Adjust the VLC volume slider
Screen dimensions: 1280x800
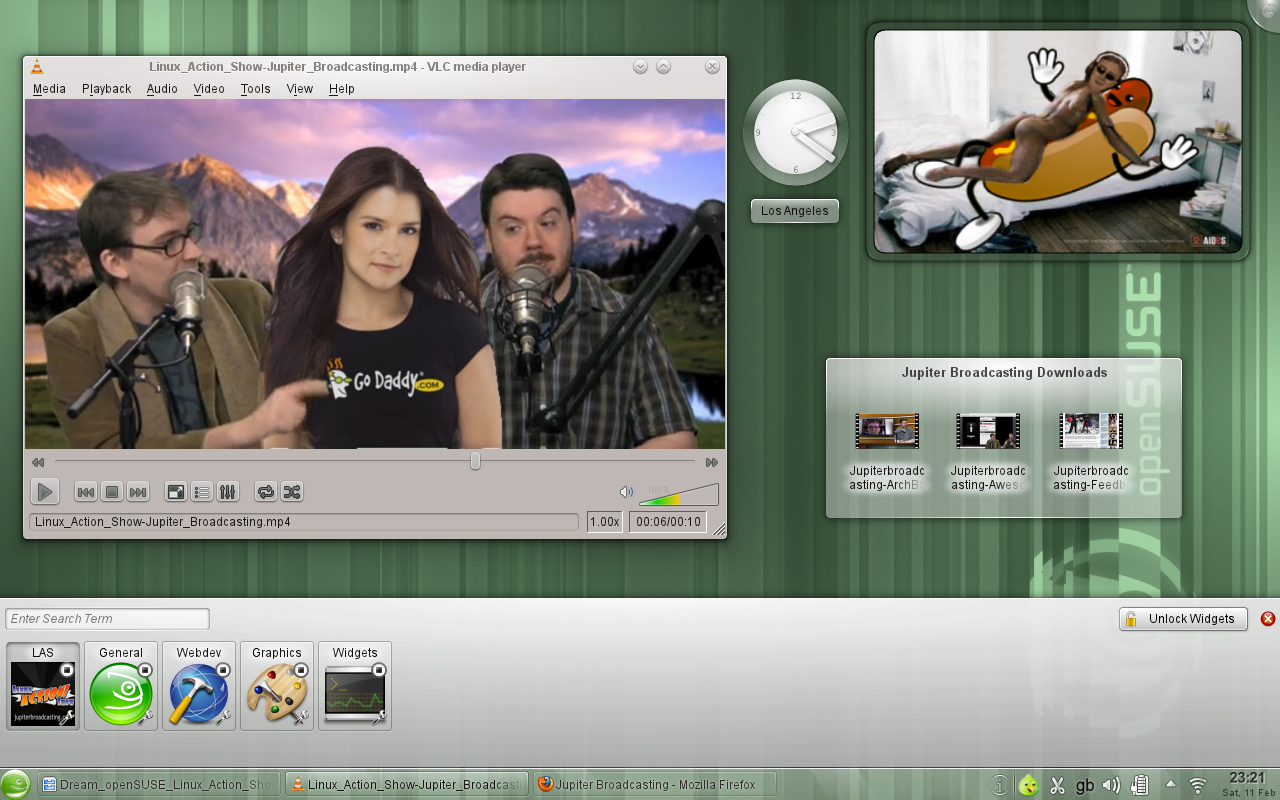click(x=679, y=494)
